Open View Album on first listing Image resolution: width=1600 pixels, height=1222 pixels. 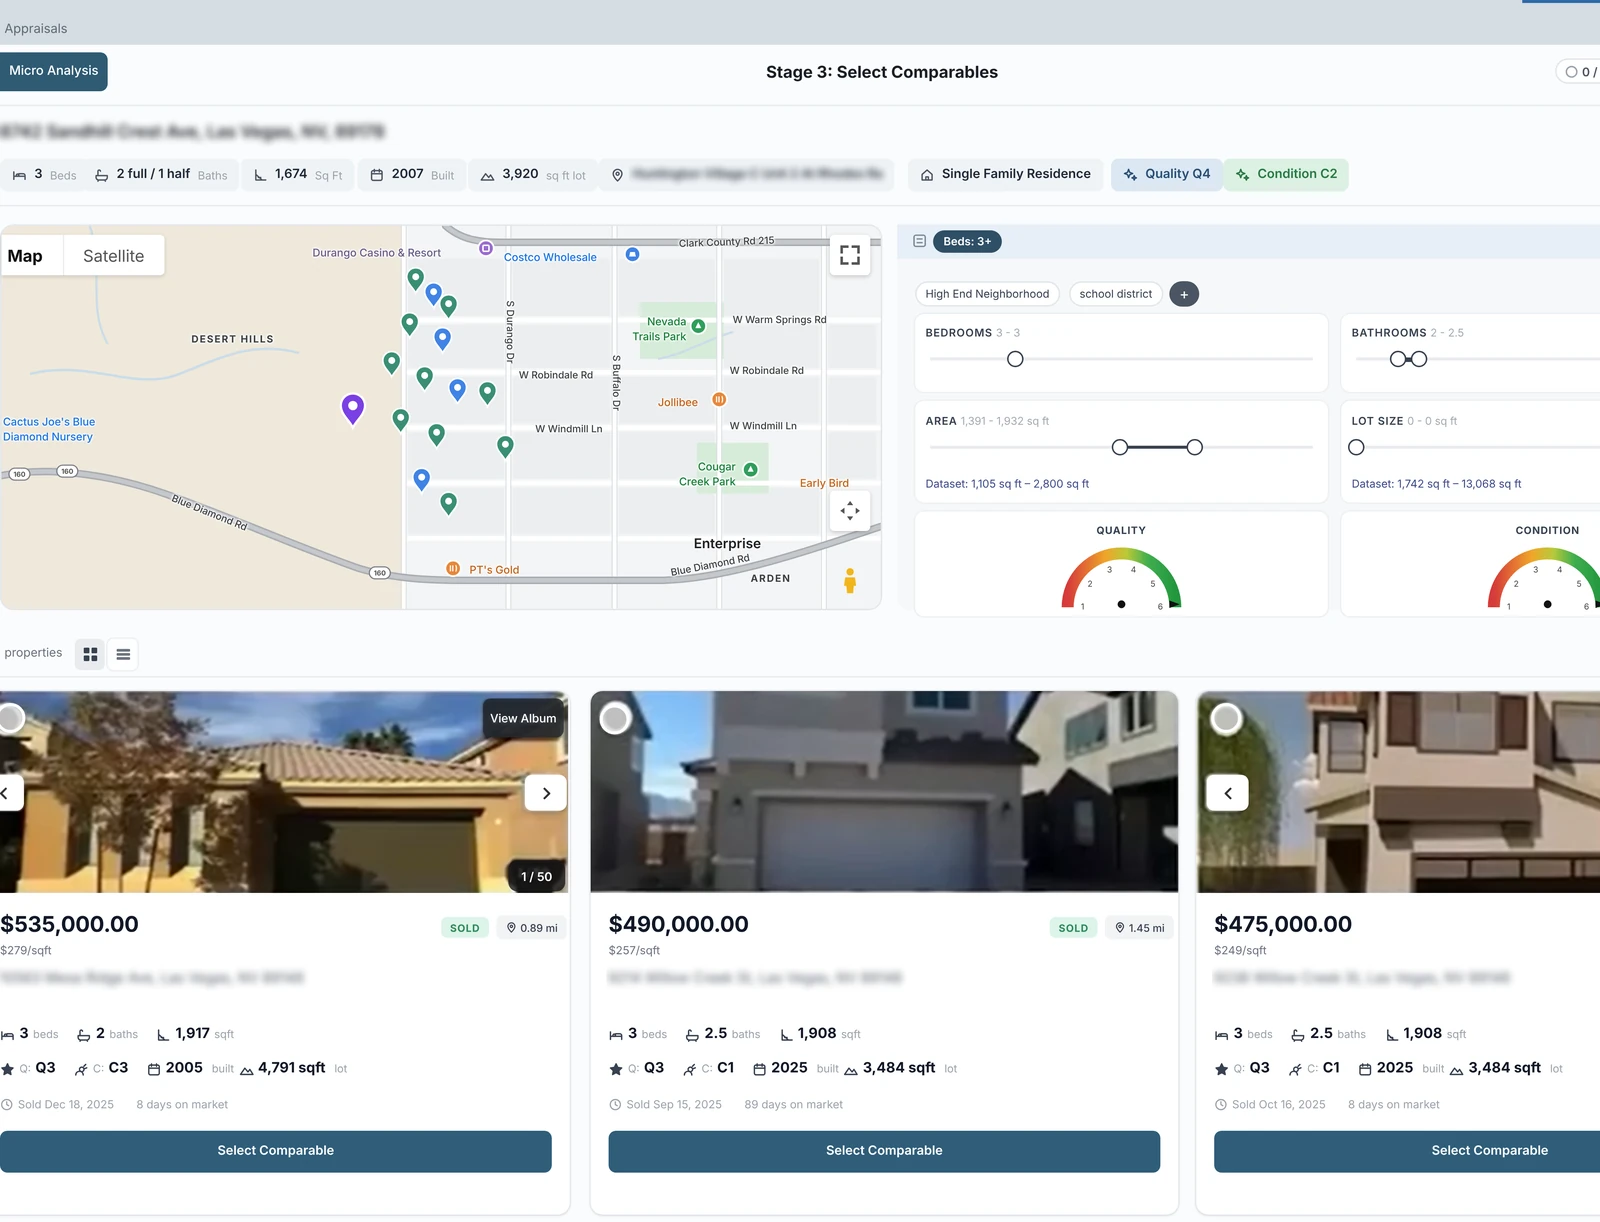click(523, 719)
